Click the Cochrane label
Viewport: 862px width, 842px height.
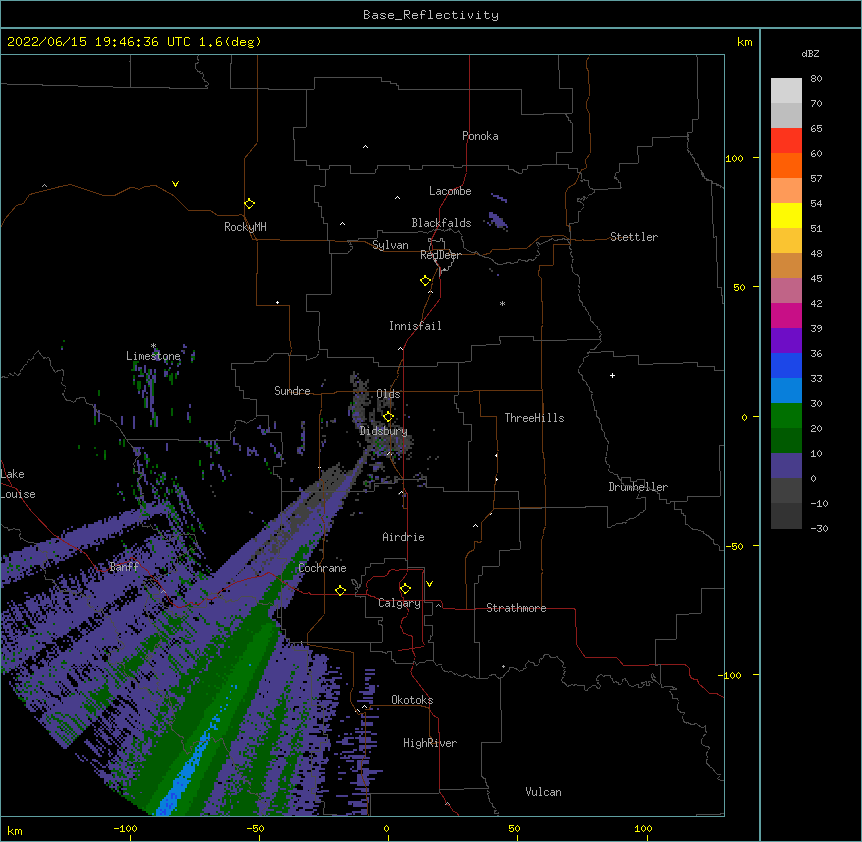pos(322,568)
